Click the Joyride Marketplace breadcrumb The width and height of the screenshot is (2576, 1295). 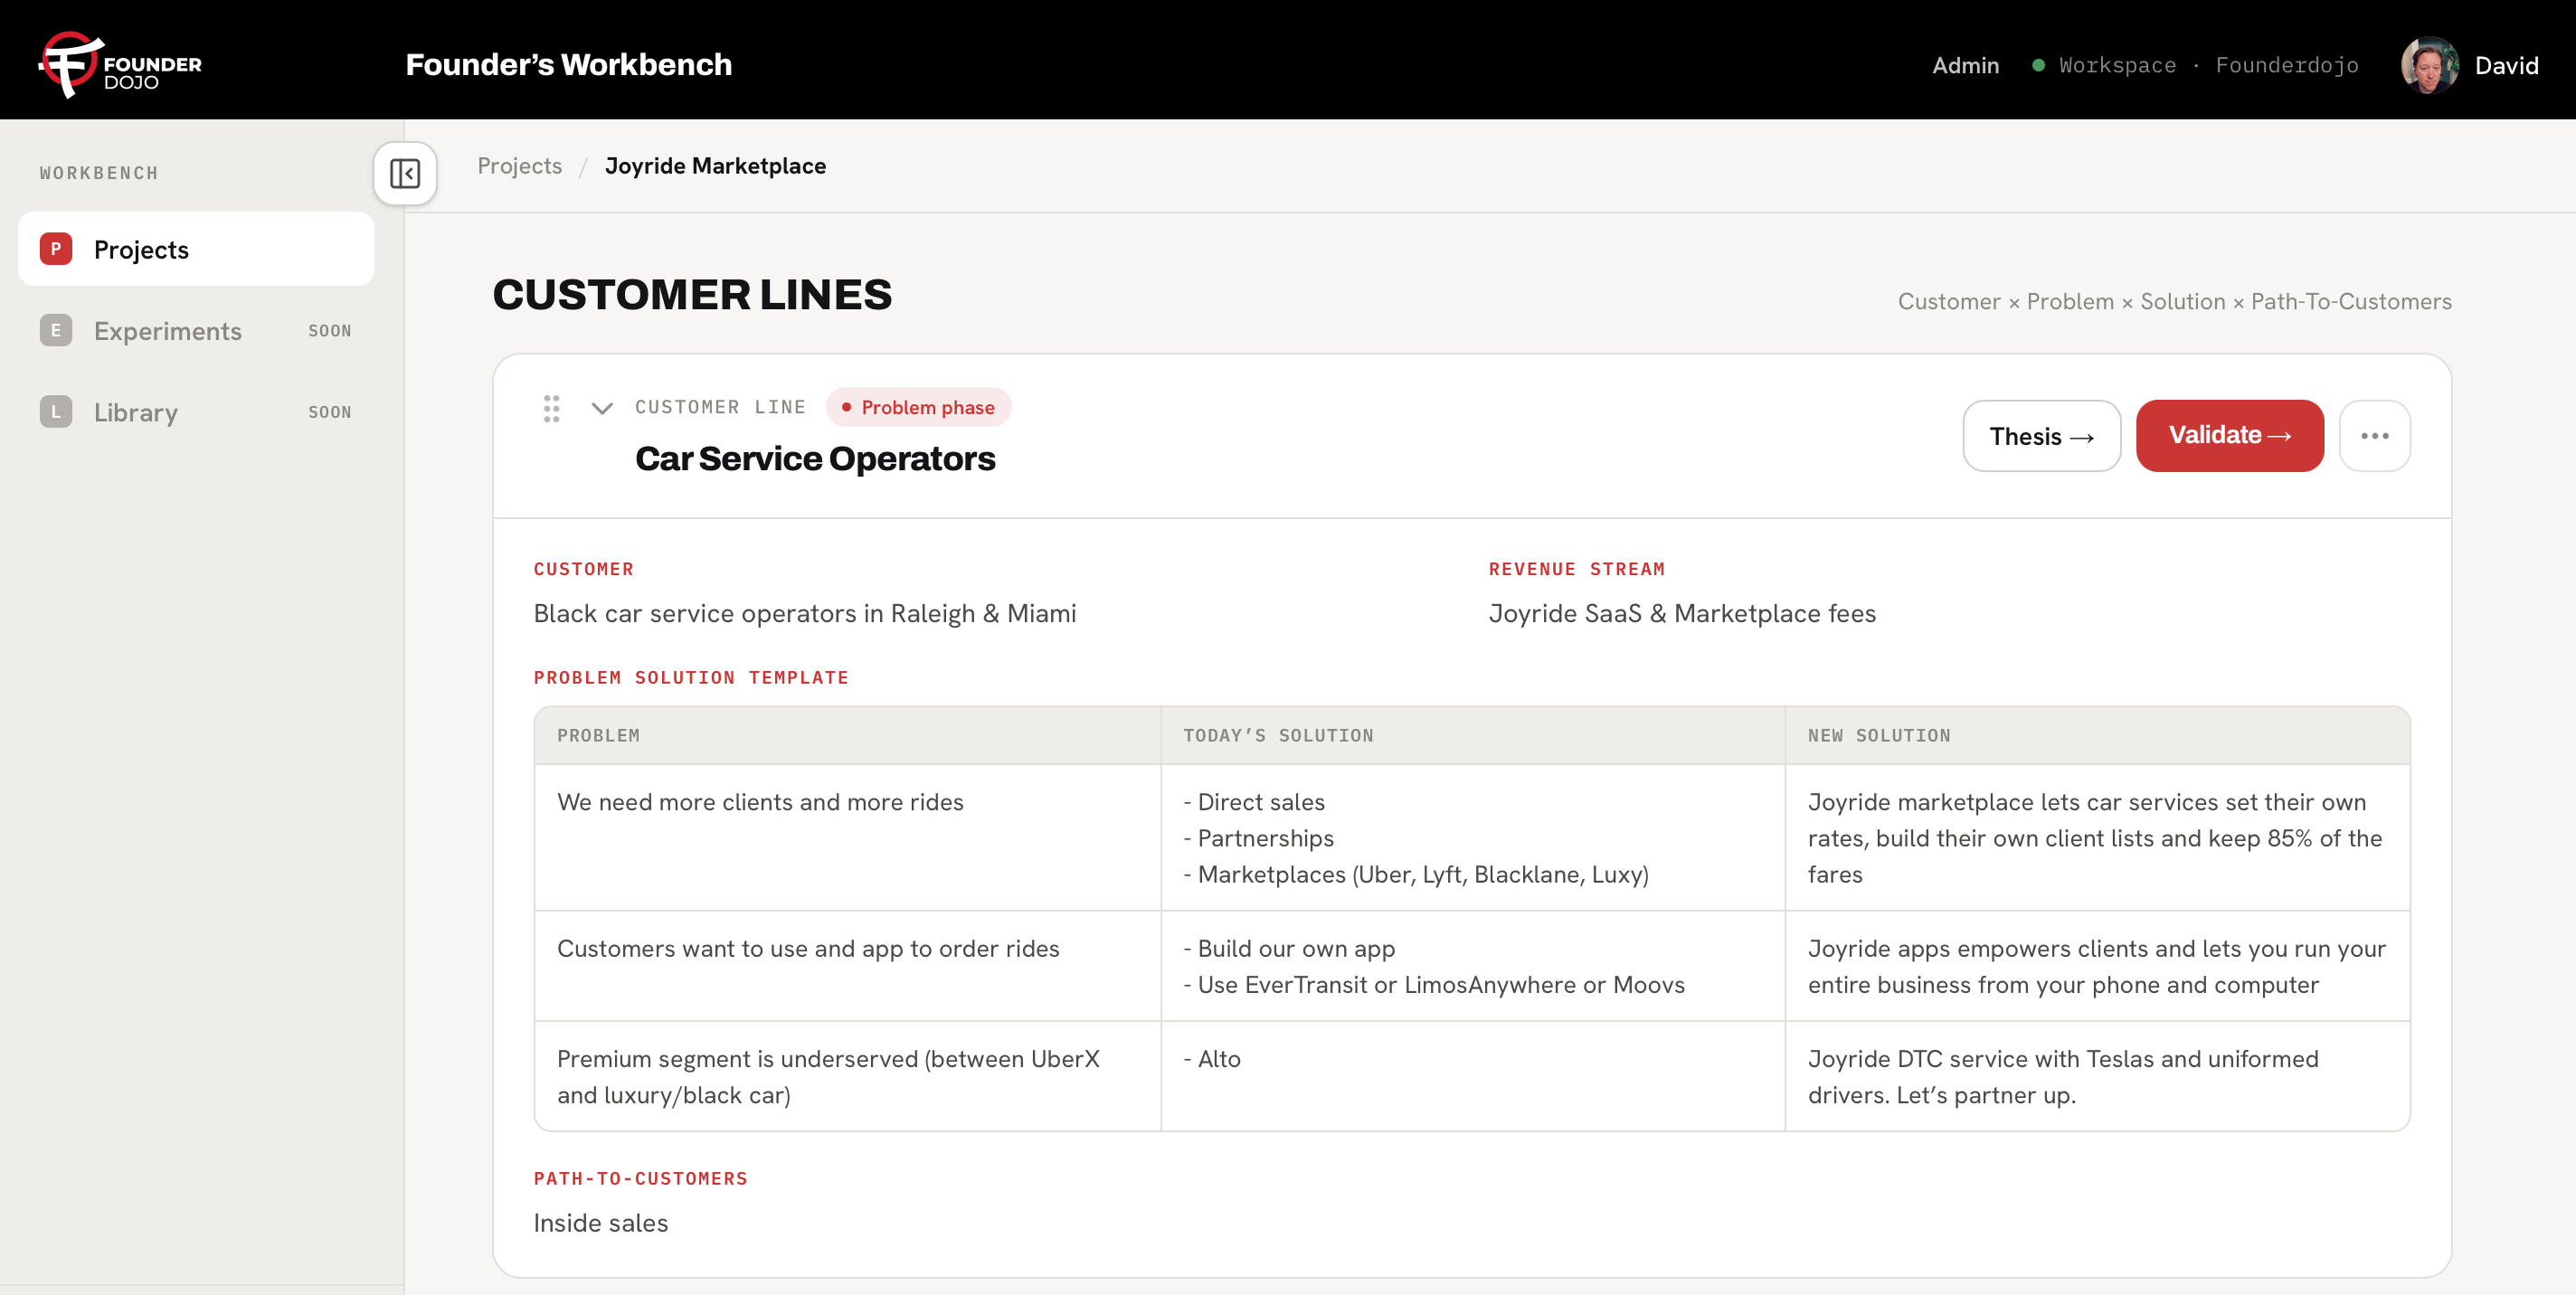coord(715,166)
